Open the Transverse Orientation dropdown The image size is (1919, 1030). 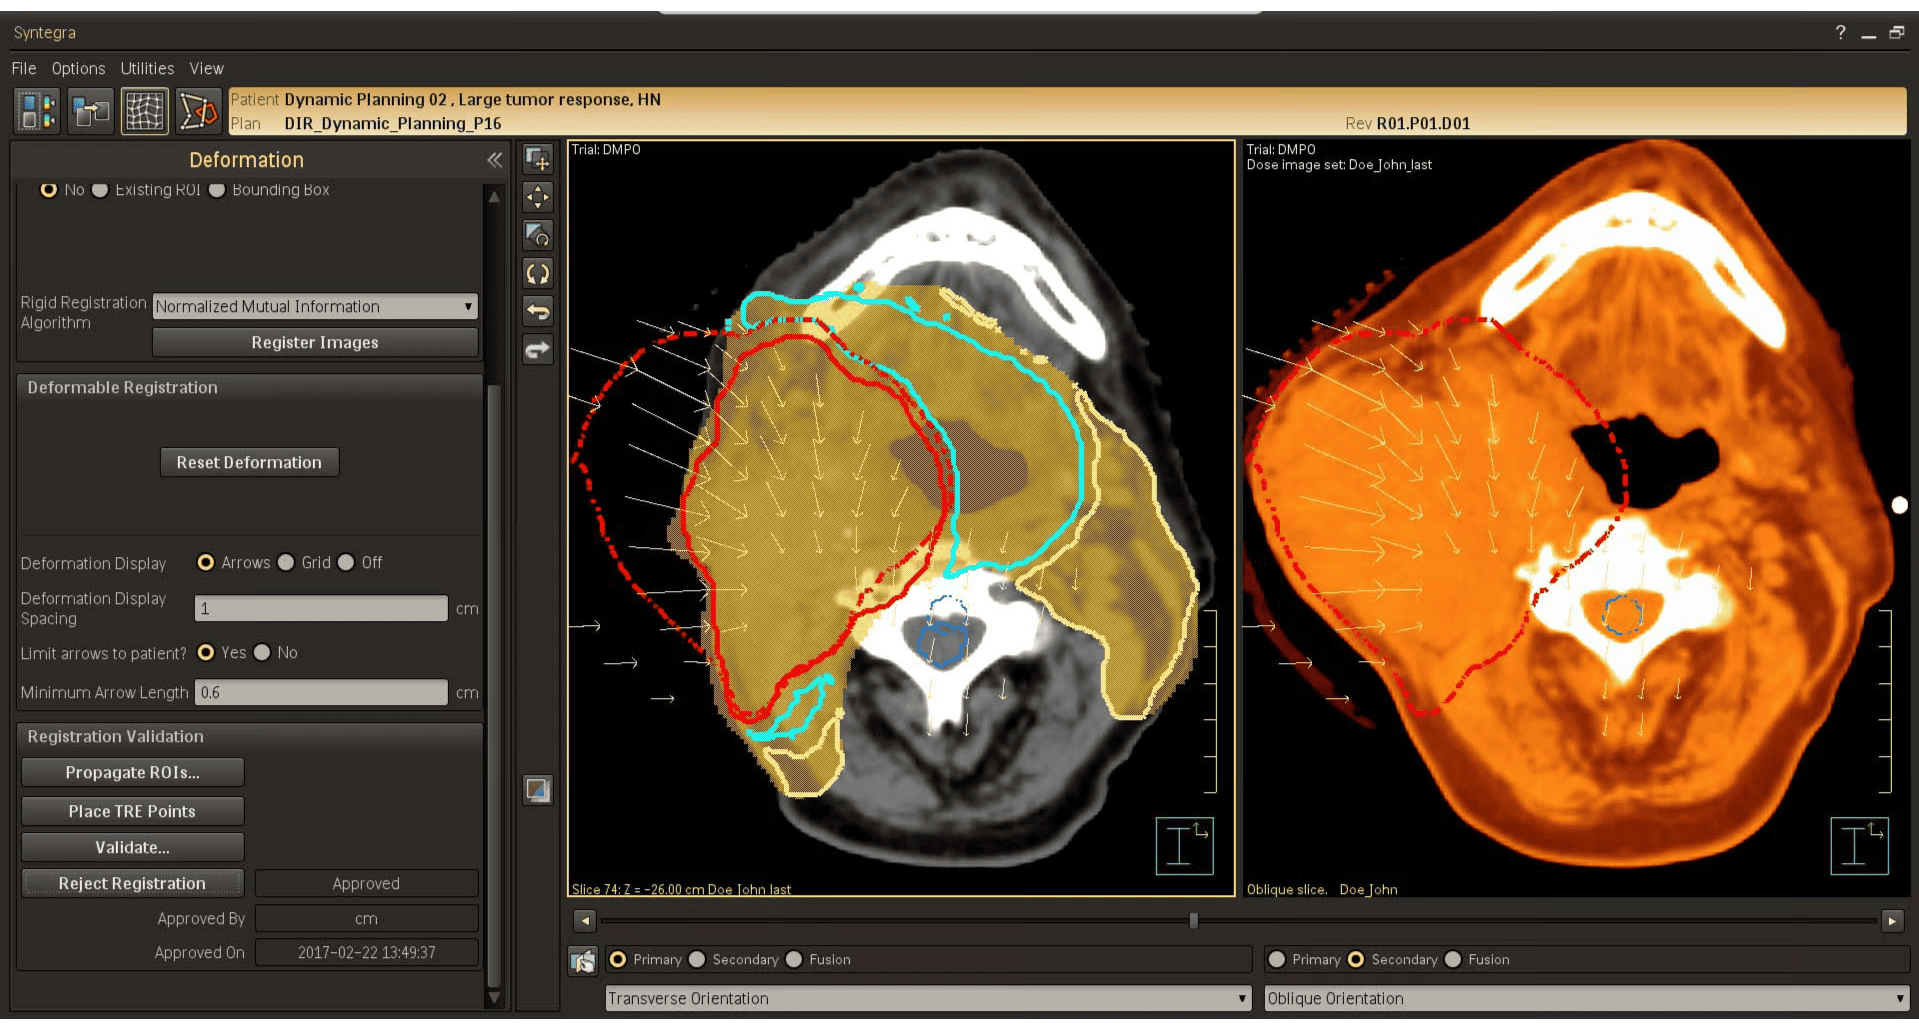click(x=927, y=999)
